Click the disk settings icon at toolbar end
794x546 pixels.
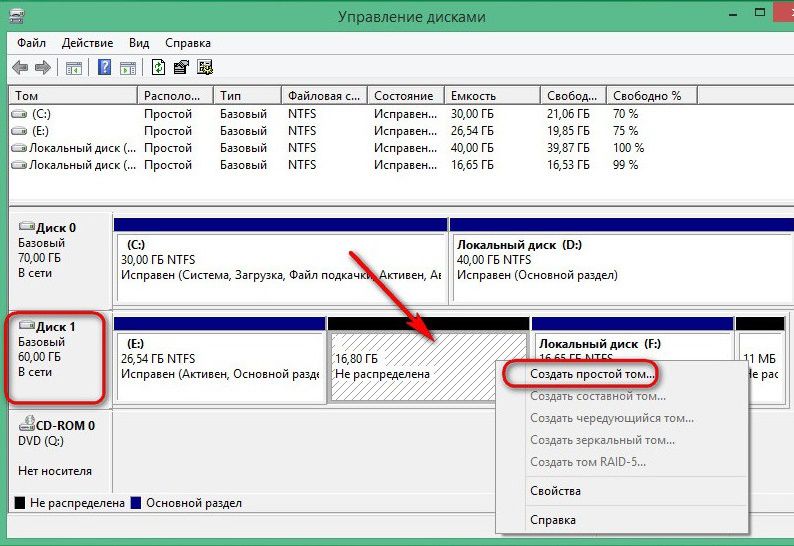click(x=205, y=68)
